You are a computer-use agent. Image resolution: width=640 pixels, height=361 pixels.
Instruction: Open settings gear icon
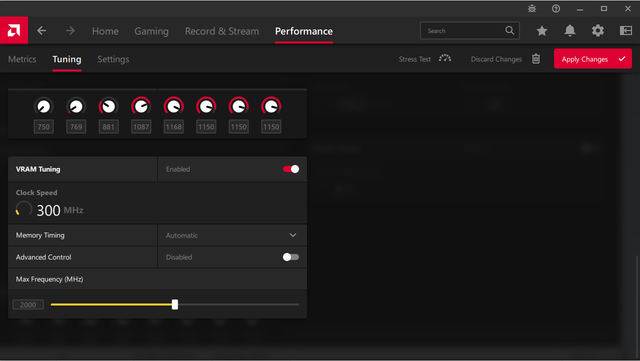[x=598, y=31]
